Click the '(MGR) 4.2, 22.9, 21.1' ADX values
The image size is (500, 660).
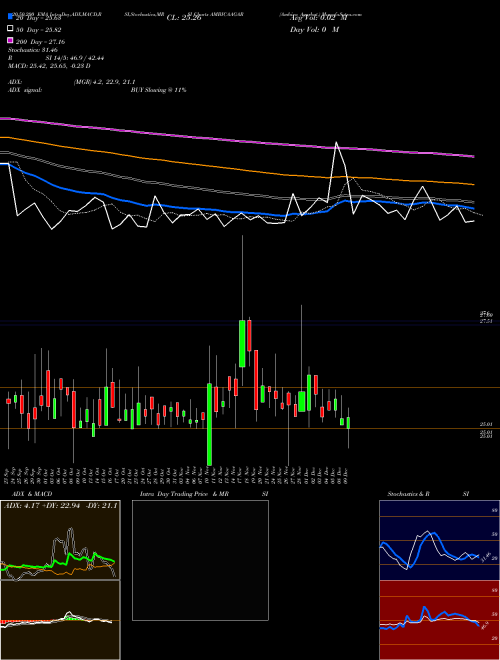104,82
